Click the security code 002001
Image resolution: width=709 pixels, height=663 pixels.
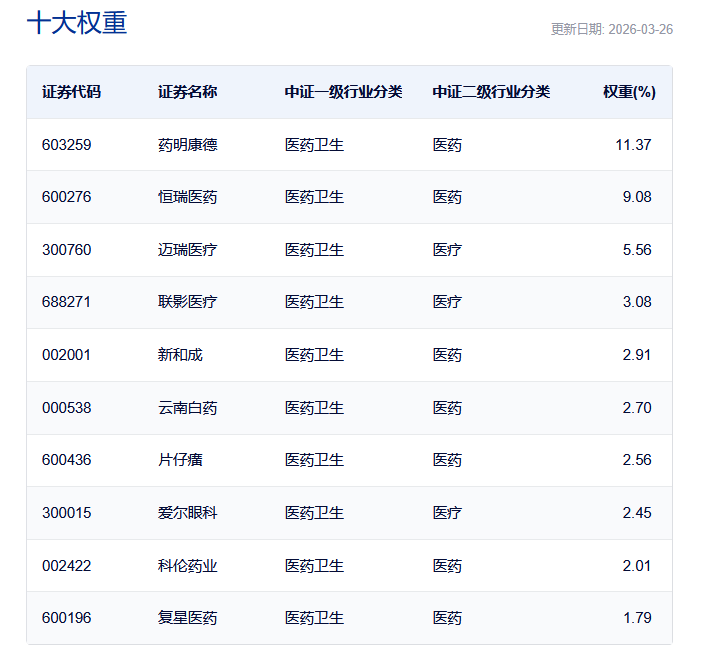(67, 355)
